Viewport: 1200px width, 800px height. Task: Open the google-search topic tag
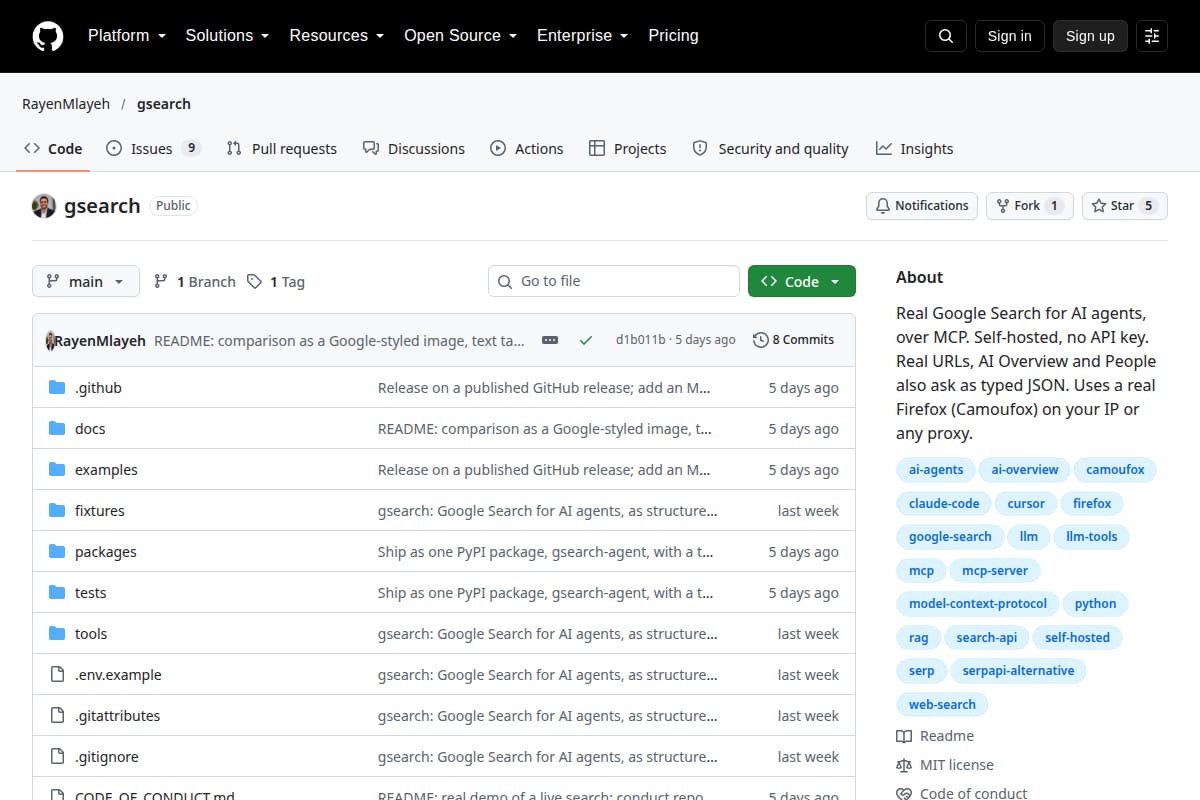950,536
